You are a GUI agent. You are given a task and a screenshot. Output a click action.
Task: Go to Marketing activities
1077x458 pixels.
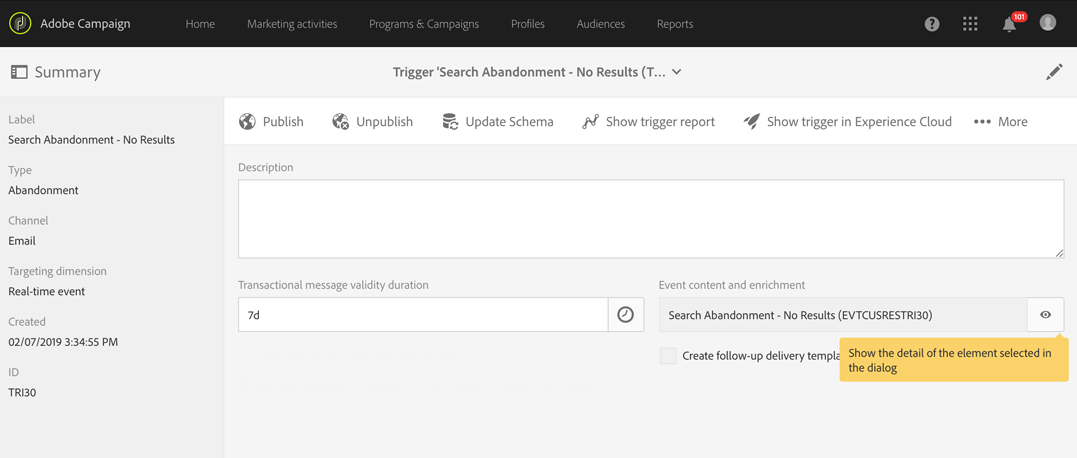292,24
